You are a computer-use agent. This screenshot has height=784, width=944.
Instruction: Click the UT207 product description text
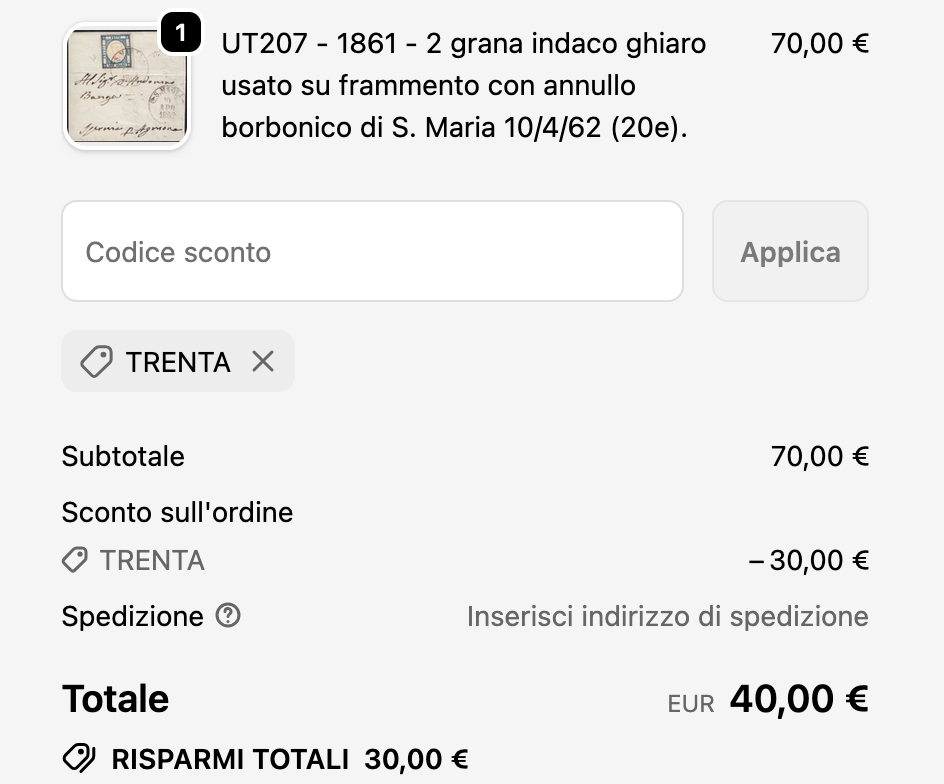pyautogui.click(x=464, y=87)
